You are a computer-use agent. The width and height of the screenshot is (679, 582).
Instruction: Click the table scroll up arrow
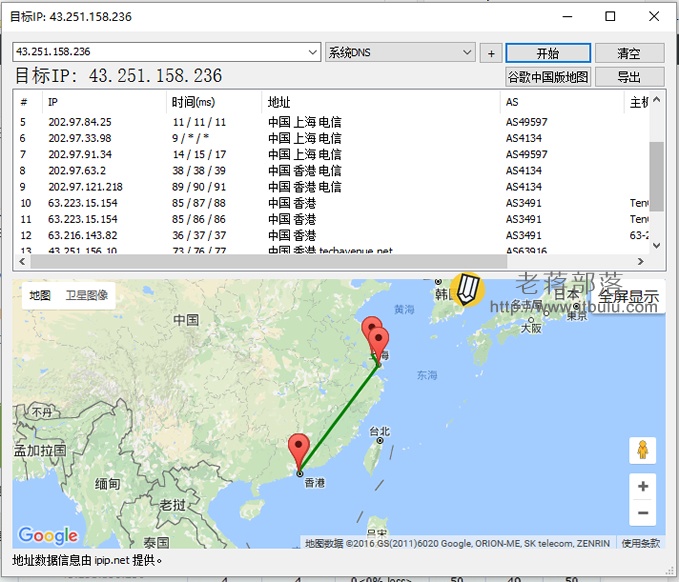pos(656,100)
